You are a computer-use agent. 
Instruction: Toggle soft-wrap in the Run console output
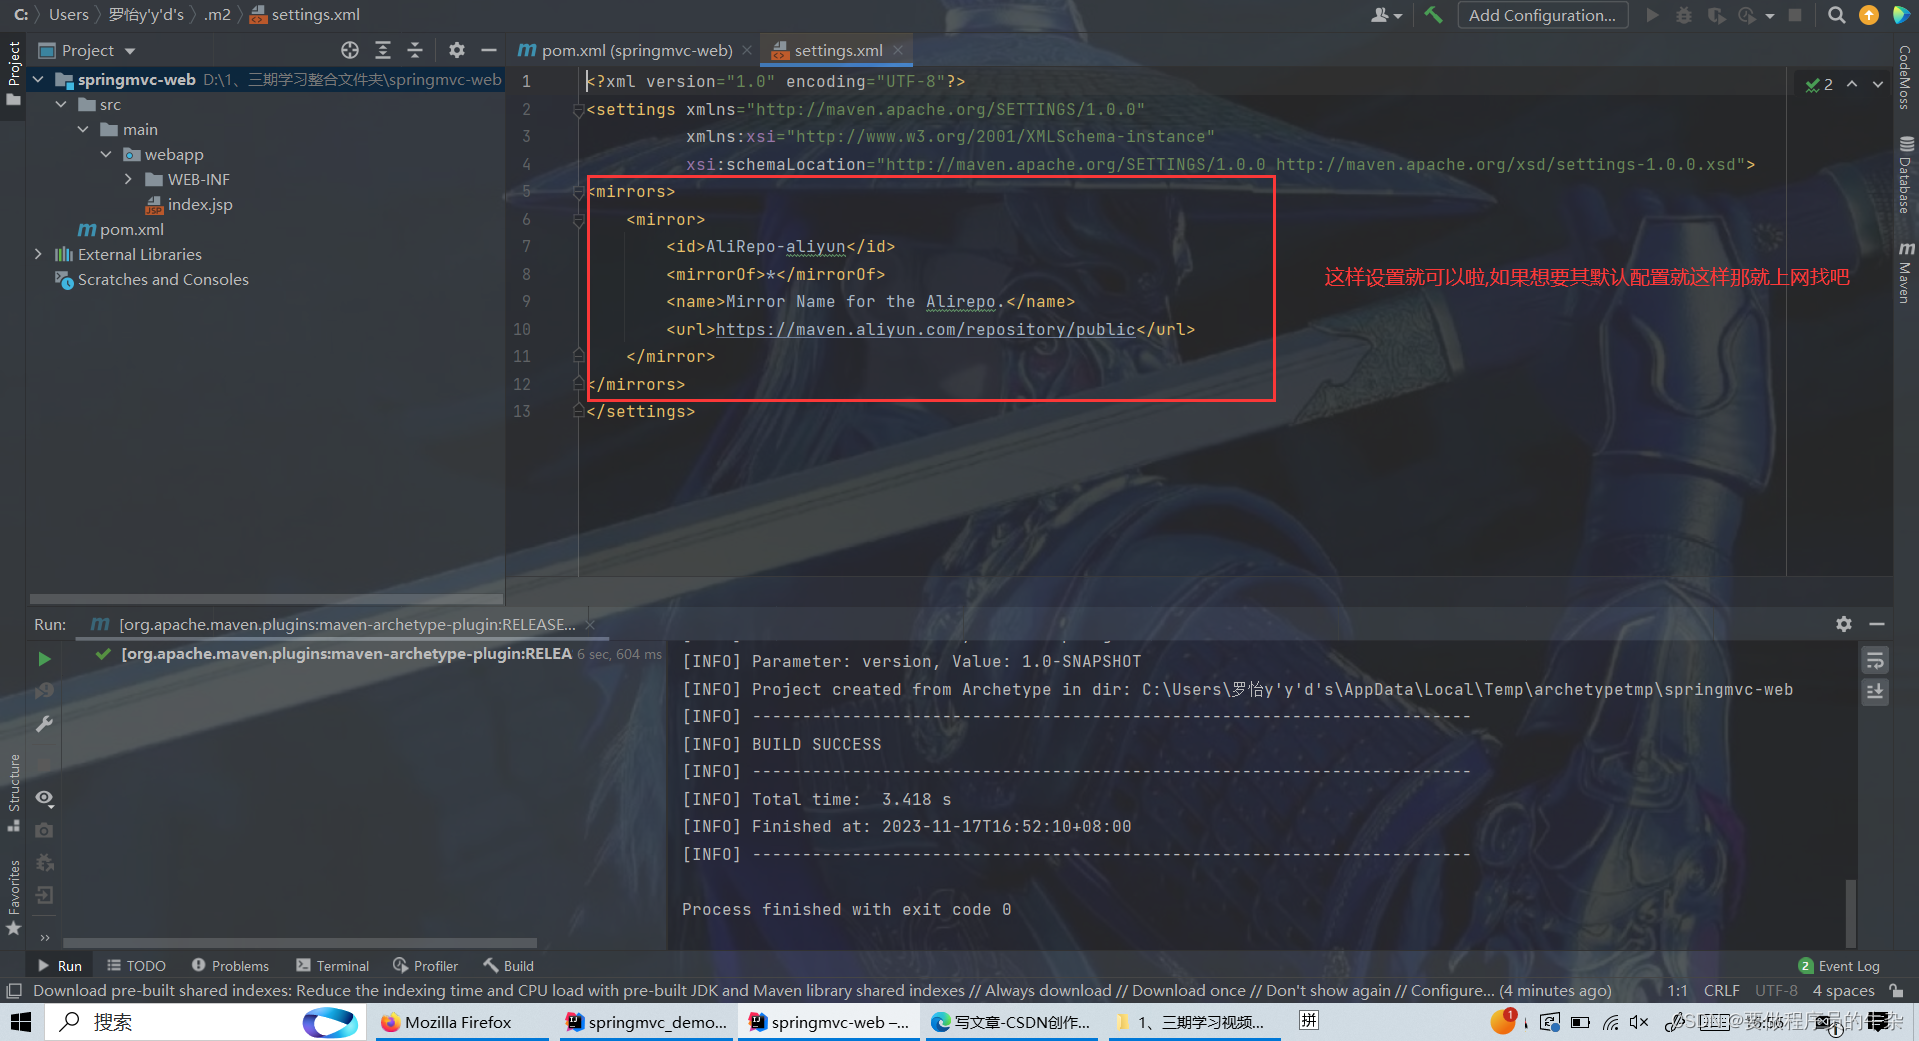[x=1875, y=660]
